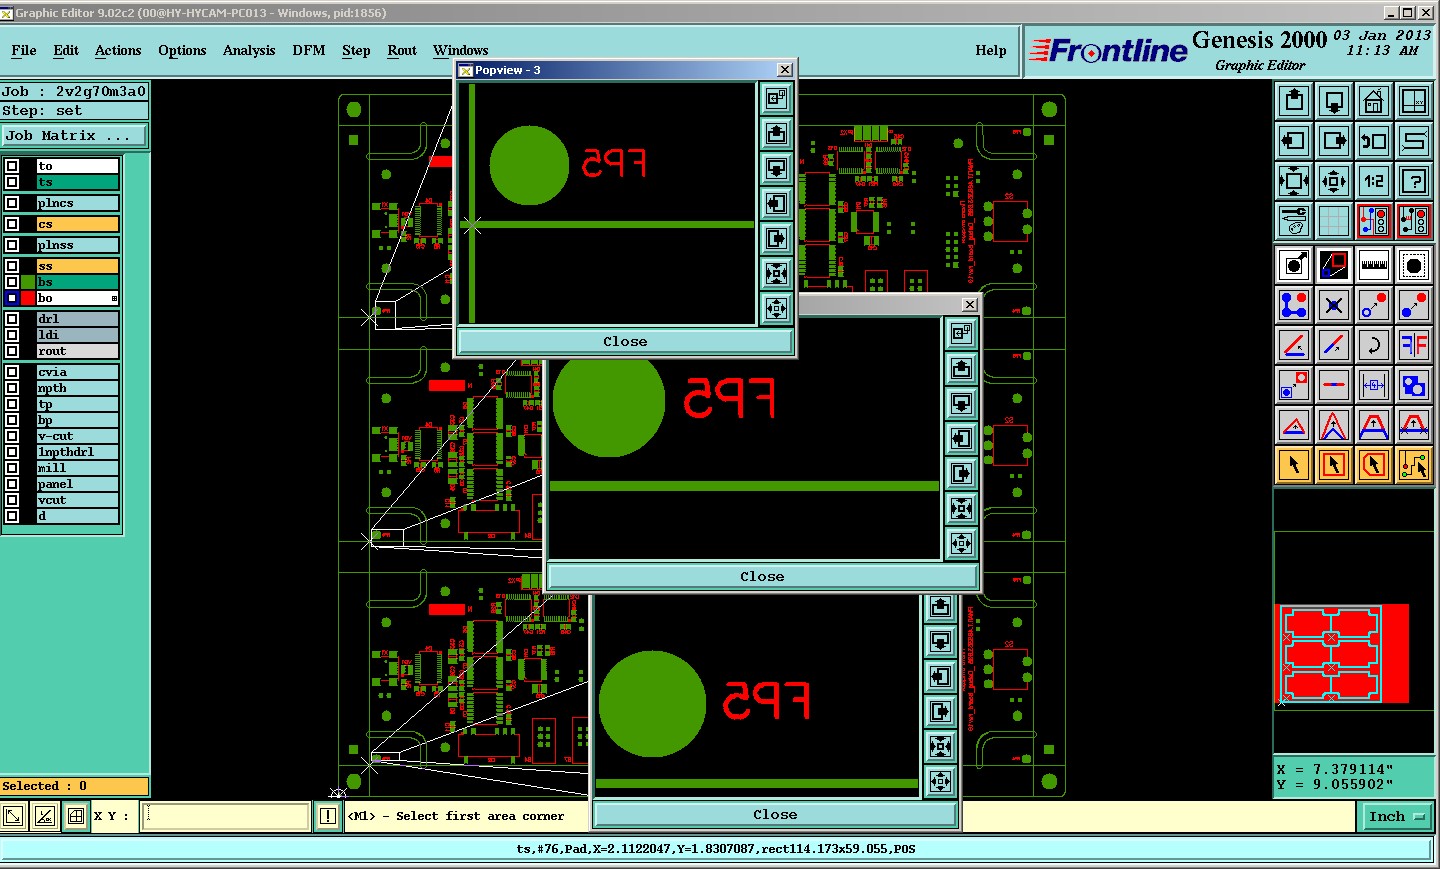Toggle the 'drl' layer checkbox
Screen dimensions: 1440x869
[13, 319]
